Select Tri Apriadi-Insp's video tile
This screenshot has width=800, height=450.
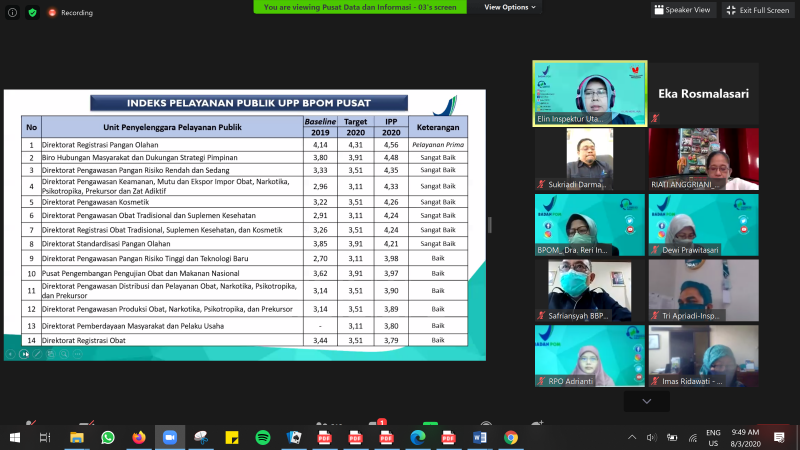click(x=704, y=290)
